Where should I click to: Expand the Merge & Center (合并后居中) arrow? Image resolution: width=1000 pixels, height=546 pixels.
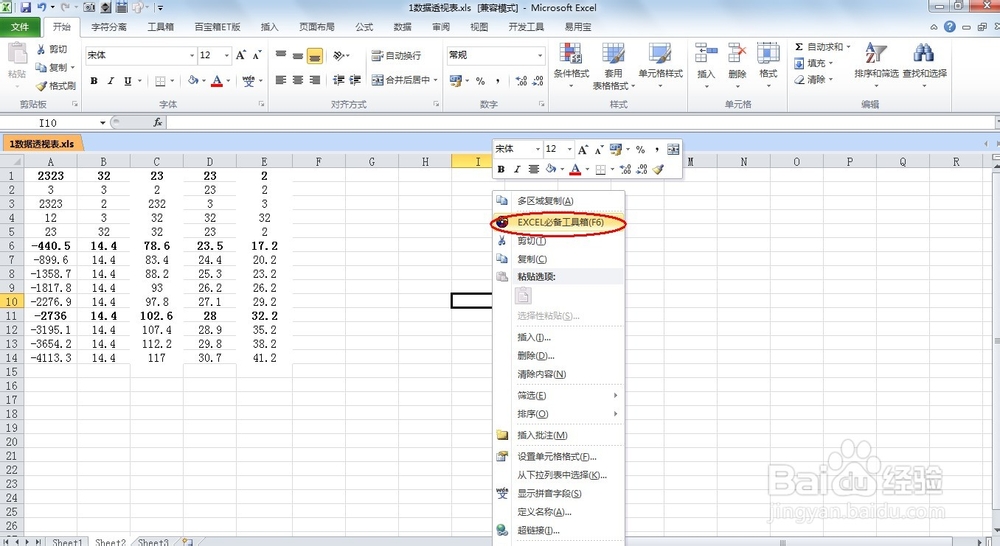coord(436,80)
